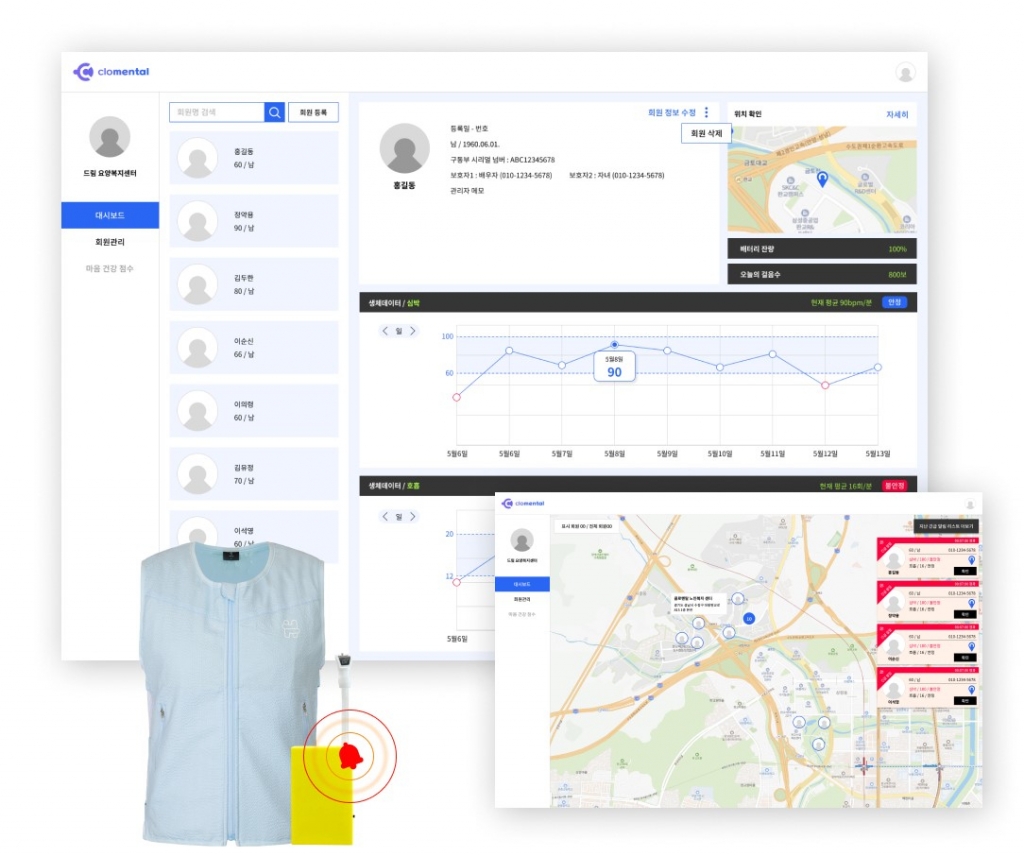The height and width of the screenshot is (856, 1024).
Task: Open the three-dot menu beside 회원 정보 수정
Action: tap(706, 112)
